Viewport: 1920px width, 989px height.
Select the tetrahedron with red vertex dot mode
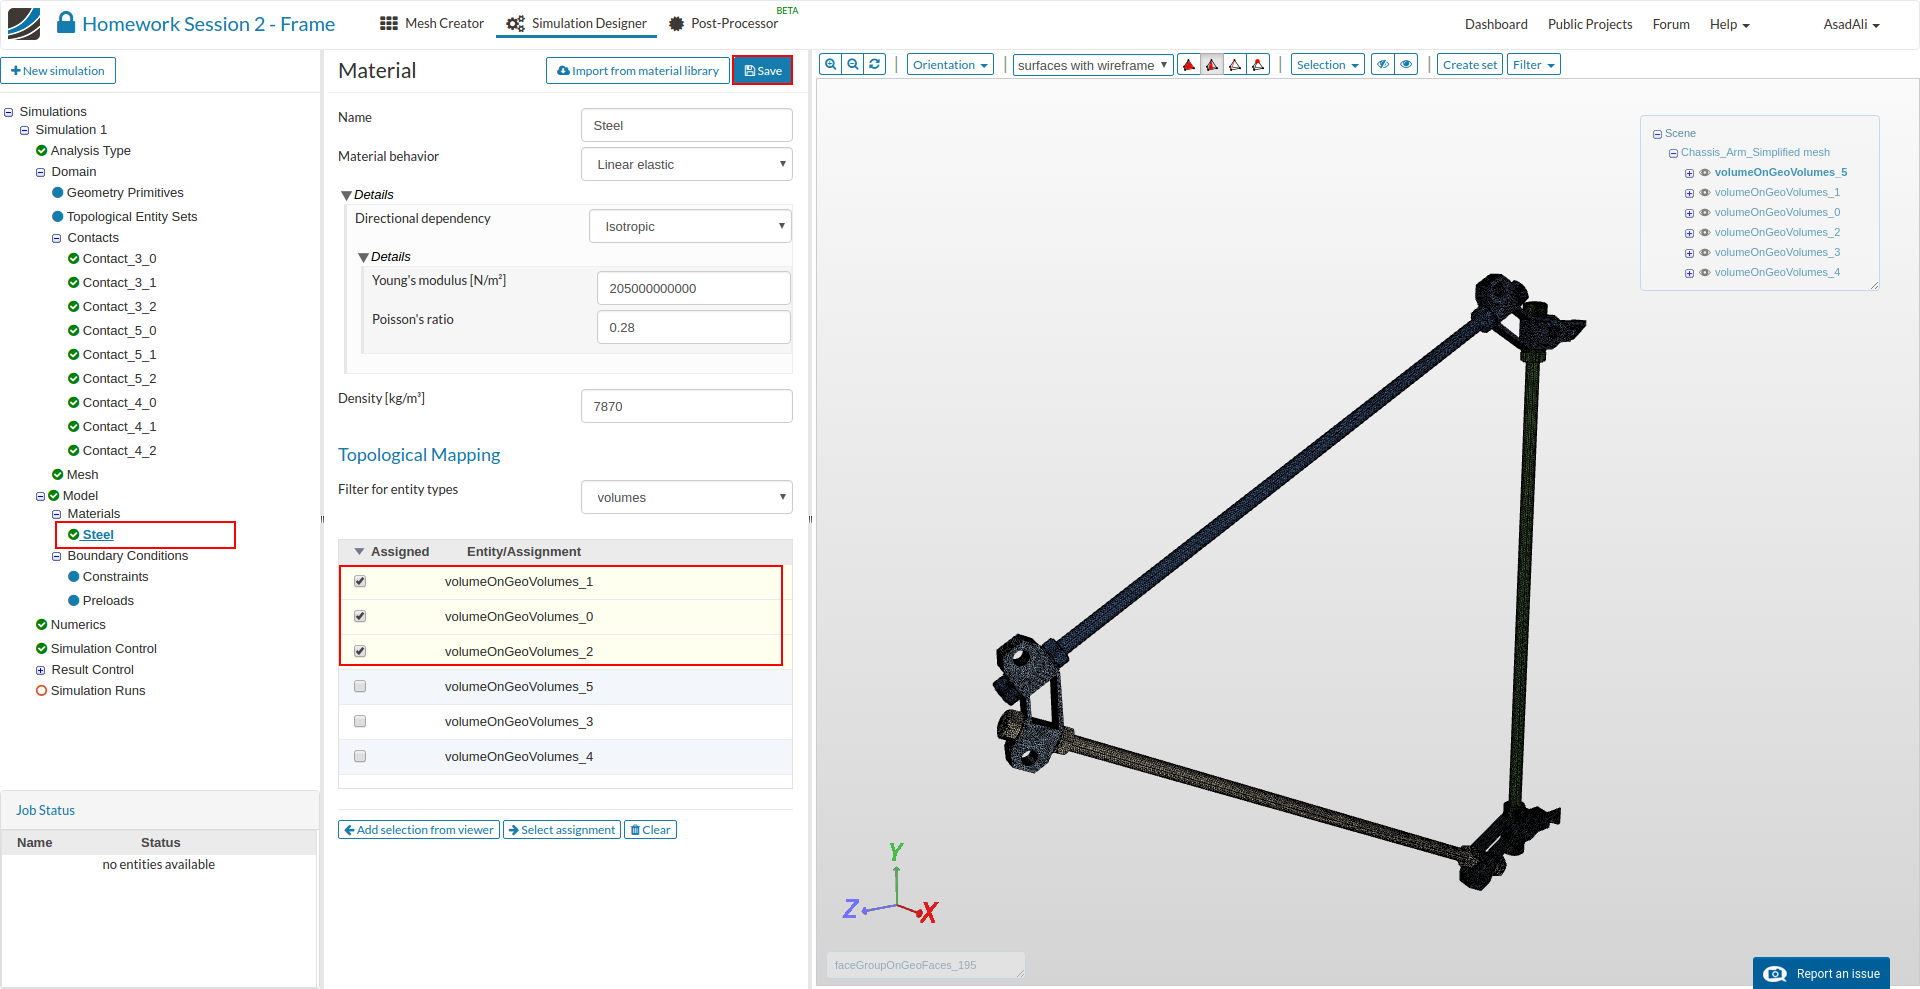(x=1258, y=65)
